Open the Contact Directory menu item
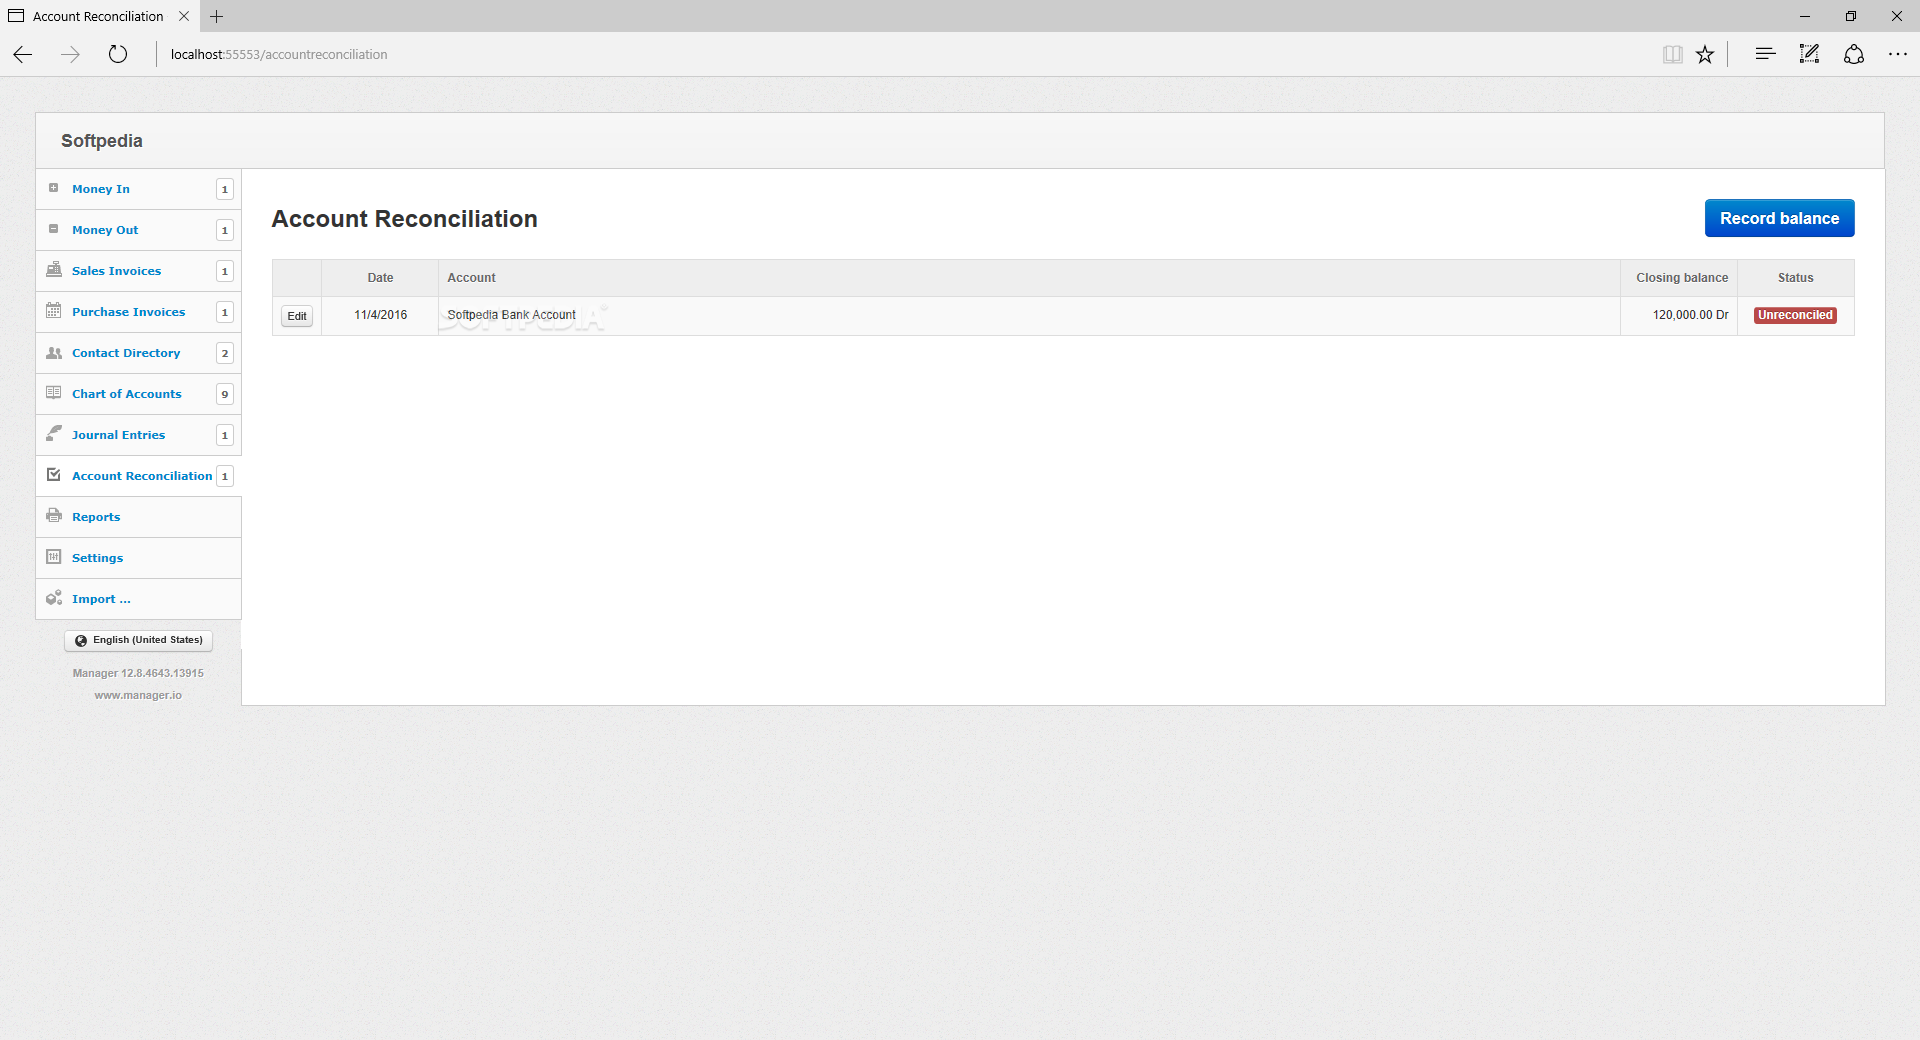This screenshot has height=1040, width=1920. tap(138, 353)
